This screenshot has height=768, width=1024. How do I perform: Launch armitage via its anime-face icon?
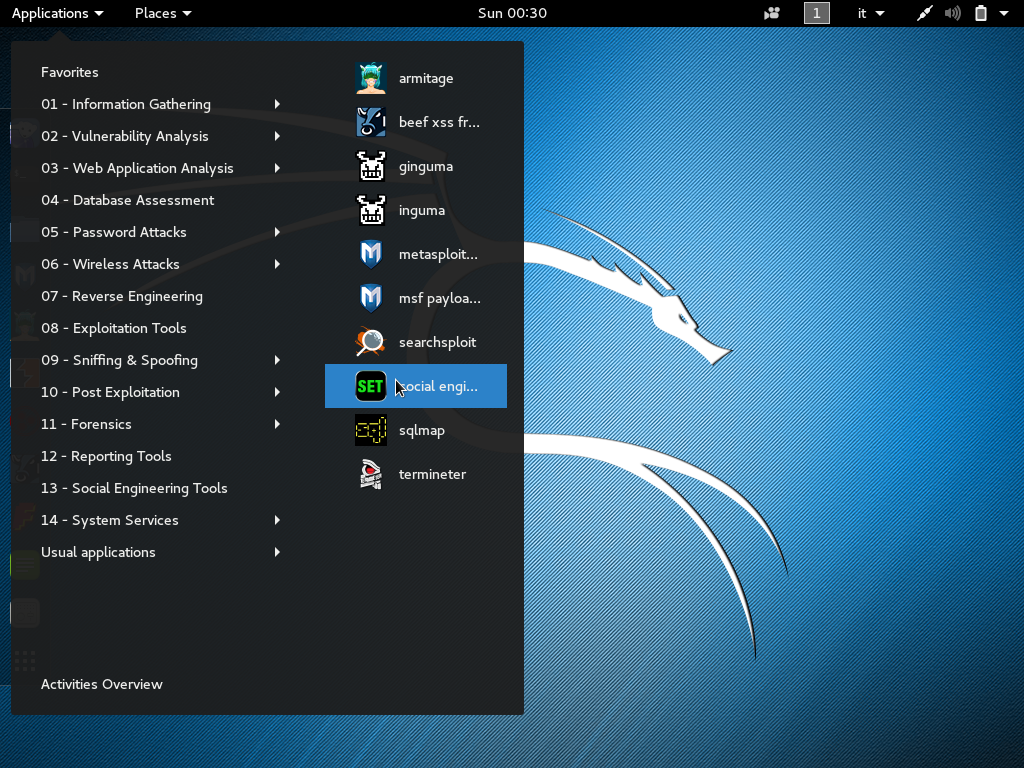coord(371,78)
